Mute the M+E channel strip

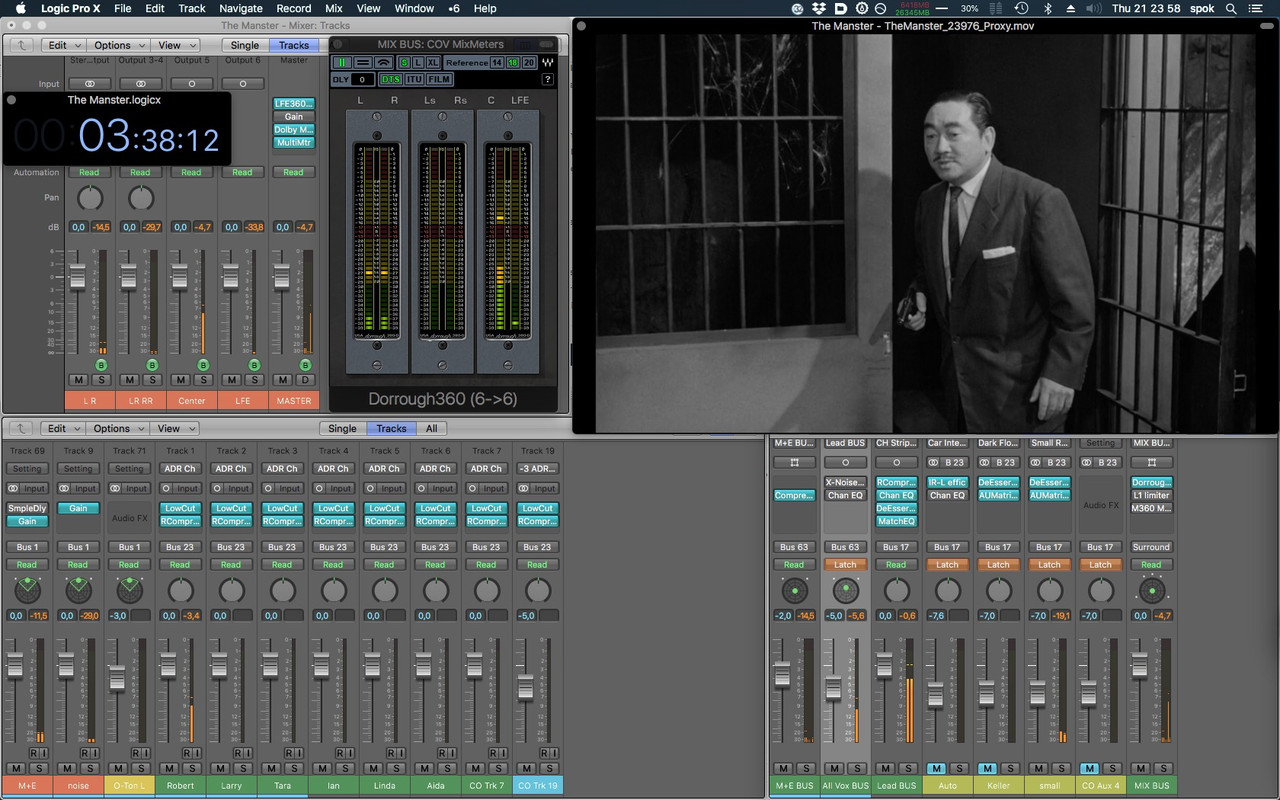[15, 768]
